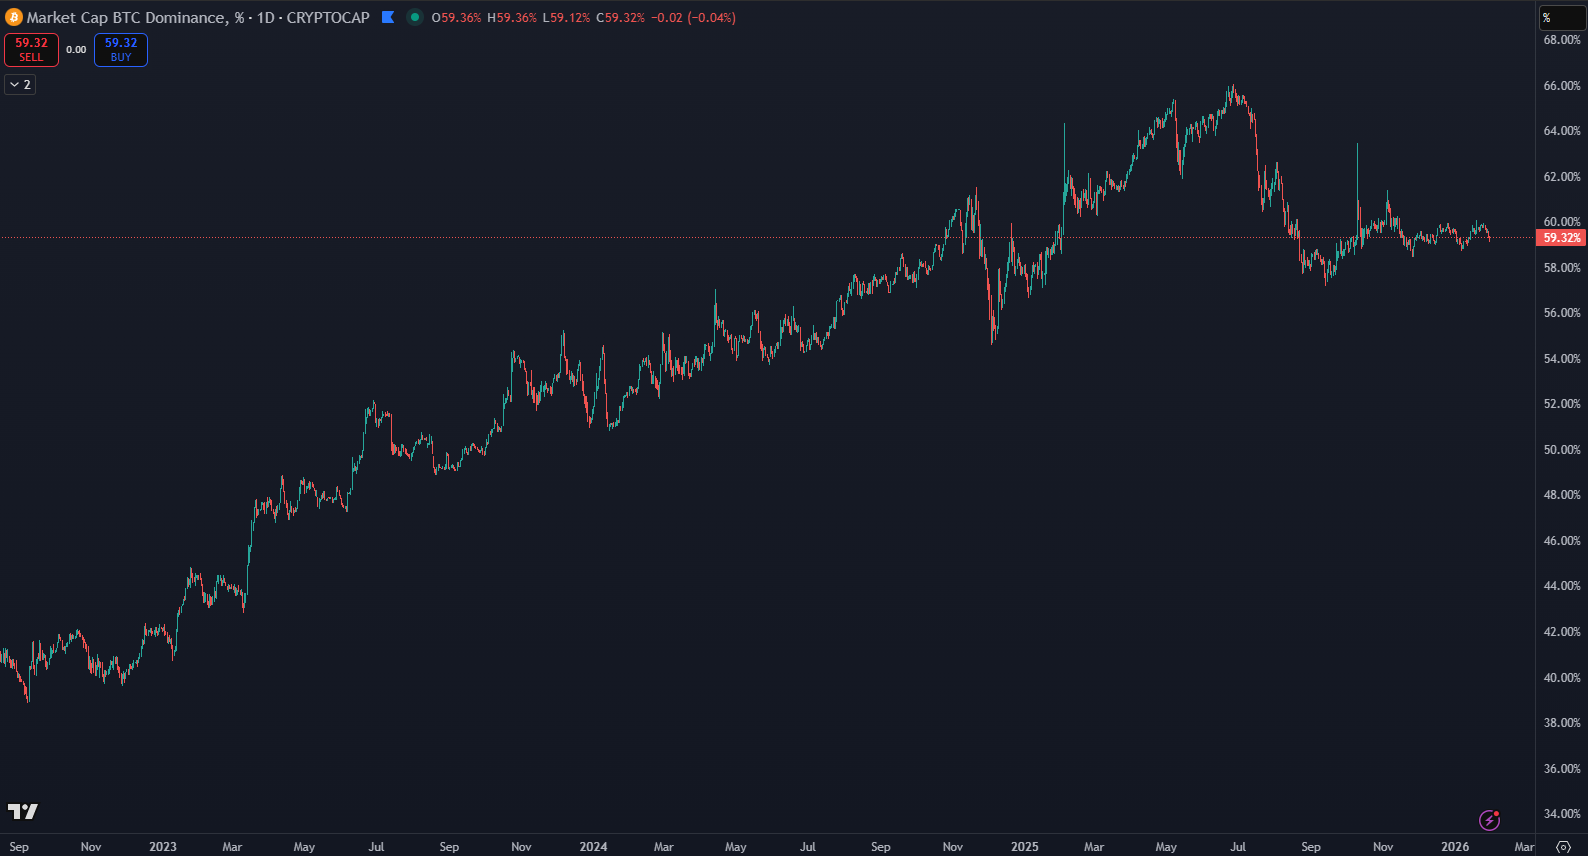Click the green market status dot

(415, 17)
